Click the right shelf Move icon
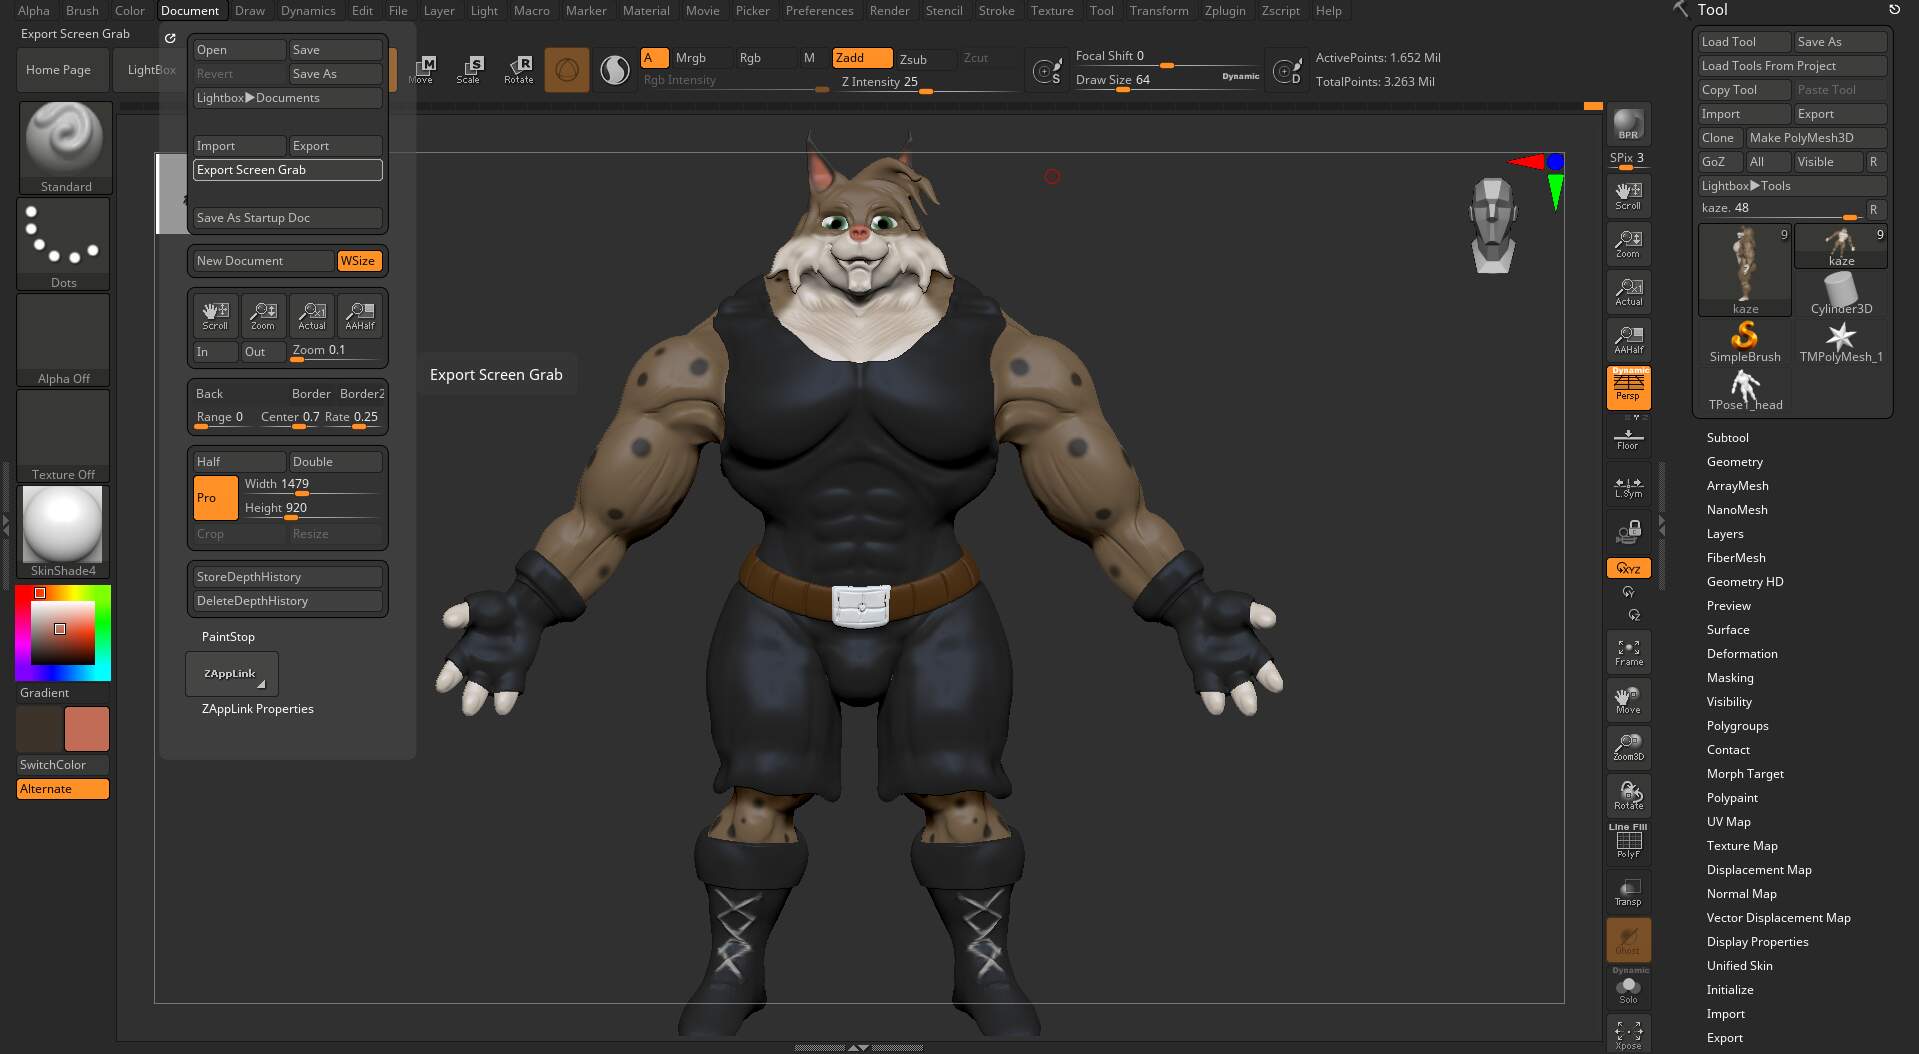This screenshot has width=1919, height=1054. (x=1628, y=700)
